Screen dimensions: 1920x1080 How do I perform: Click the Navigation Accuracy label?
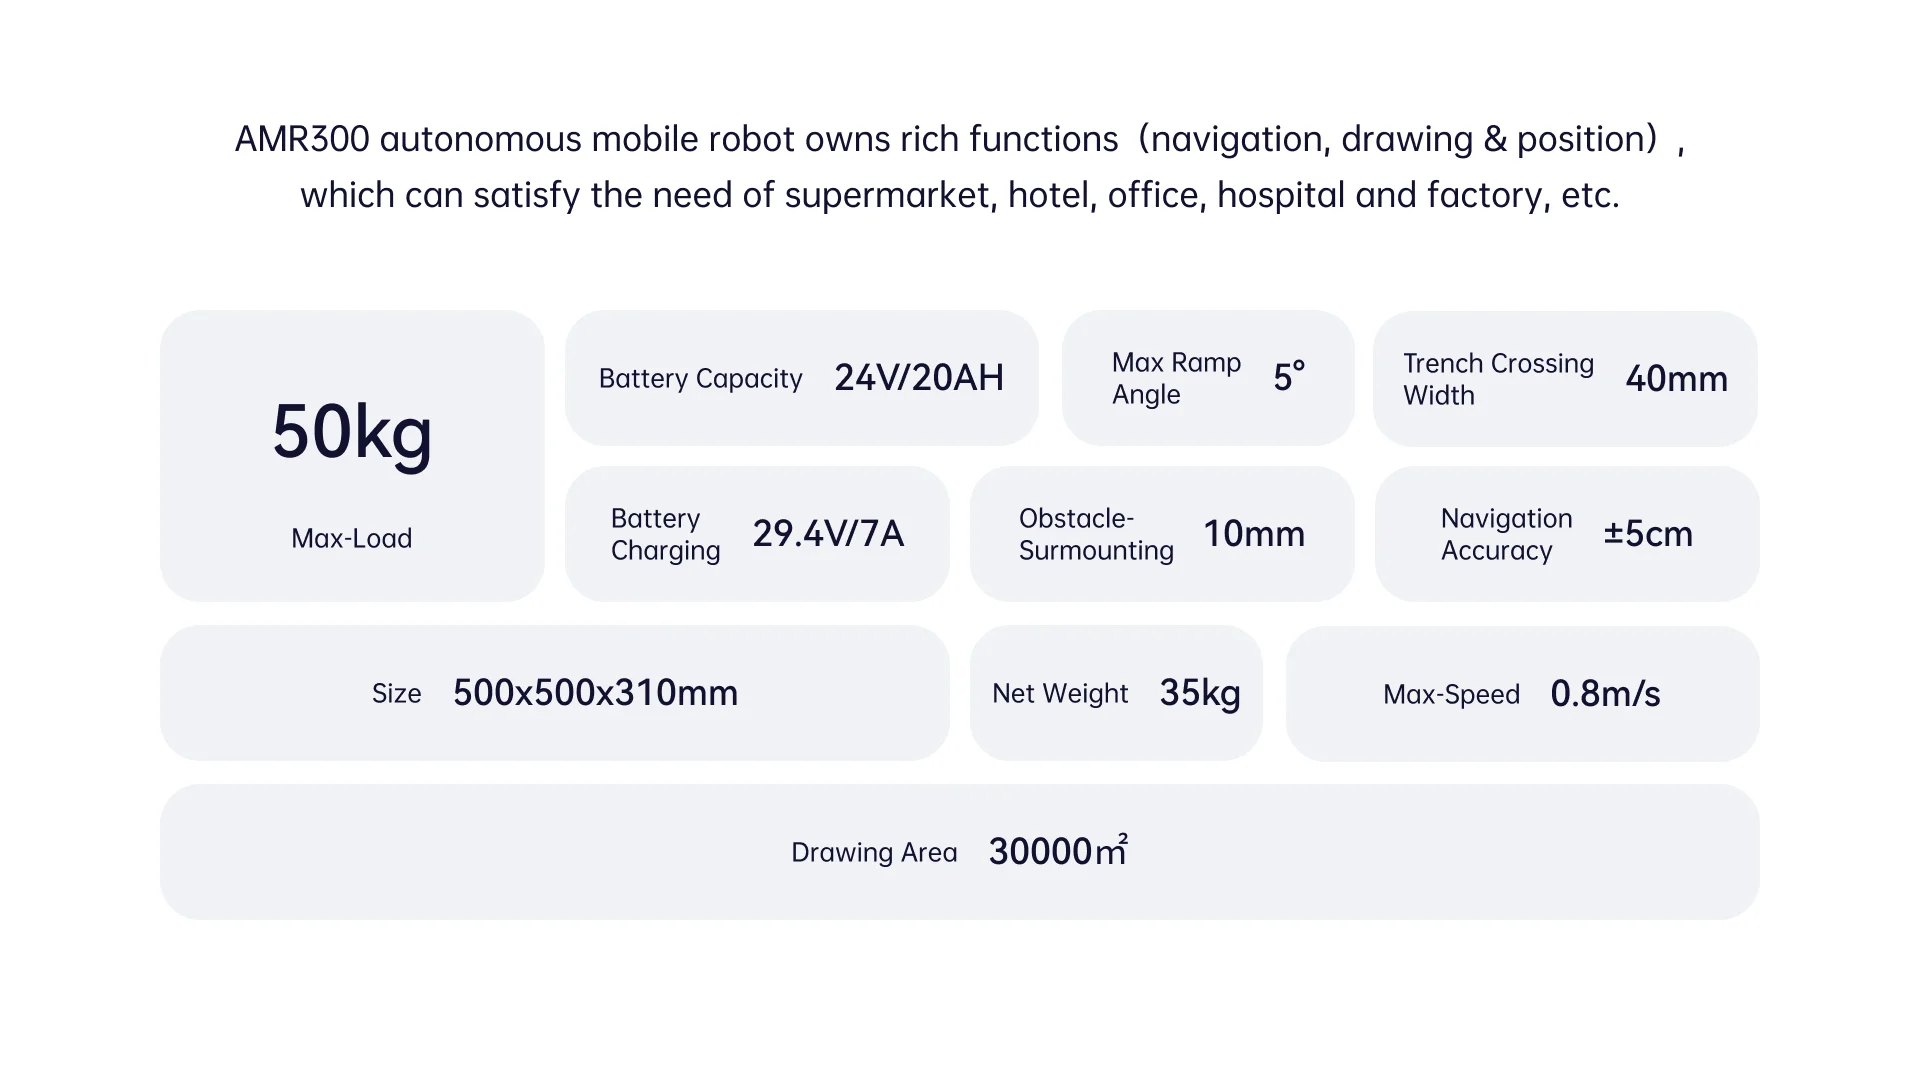coord(1506,534)
